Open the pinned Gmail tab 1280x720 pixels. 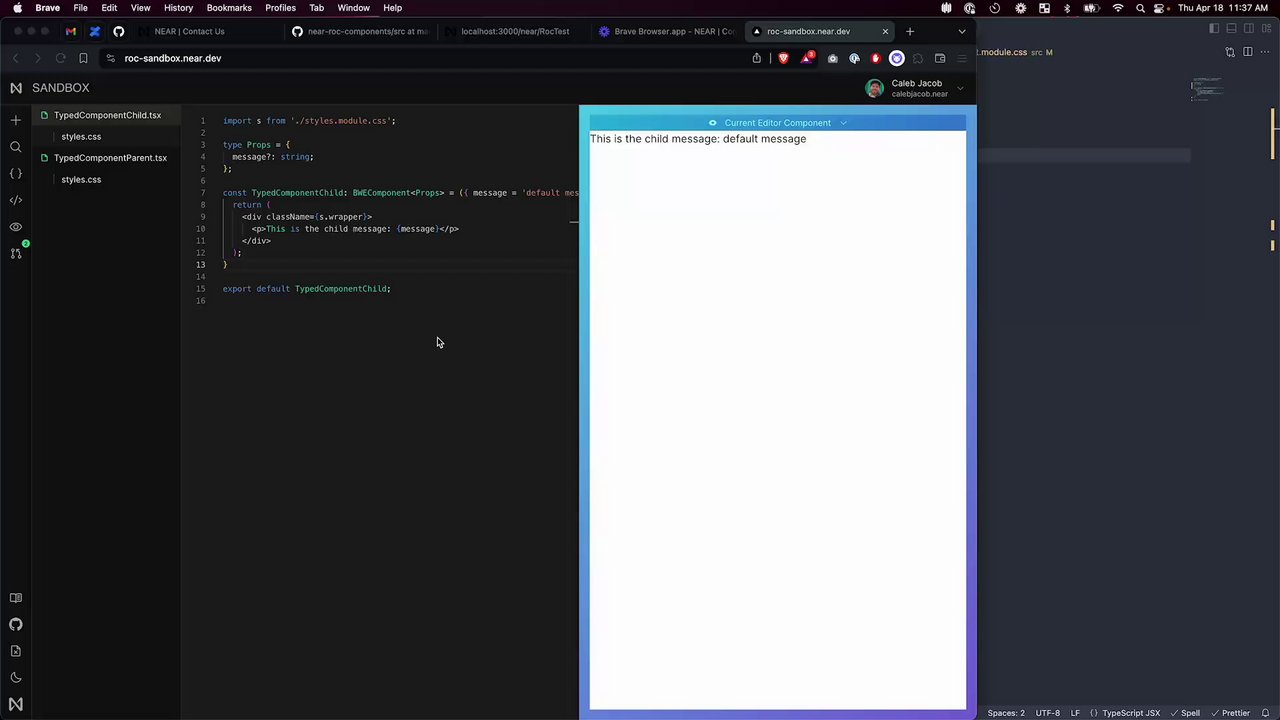71,31
